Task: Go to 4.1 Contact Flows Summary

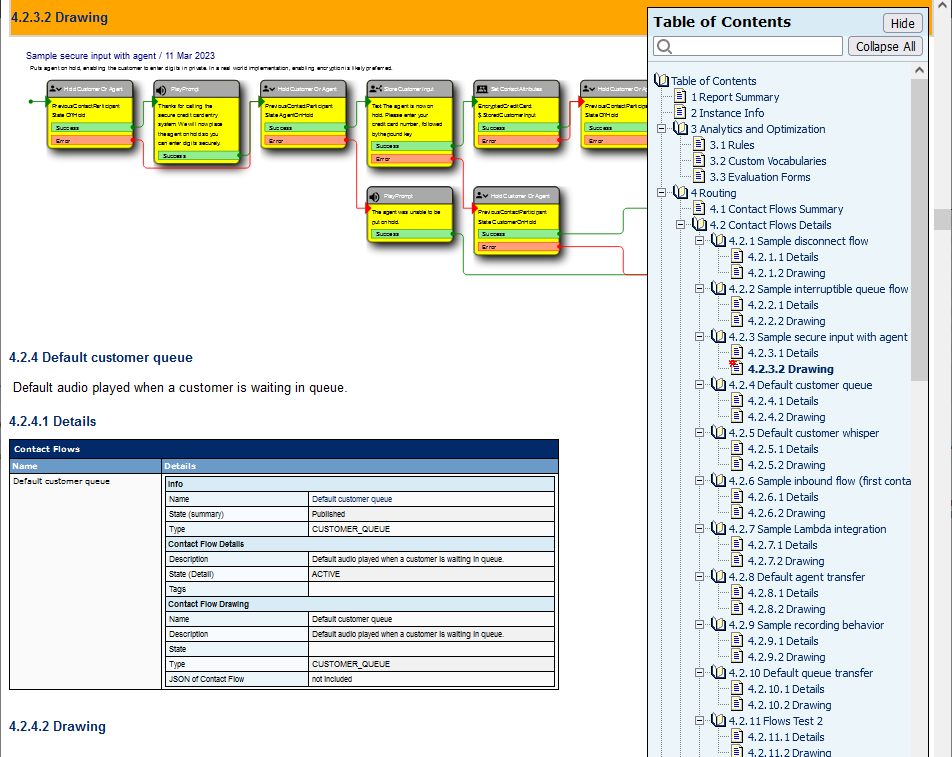Action: point(777,209)
